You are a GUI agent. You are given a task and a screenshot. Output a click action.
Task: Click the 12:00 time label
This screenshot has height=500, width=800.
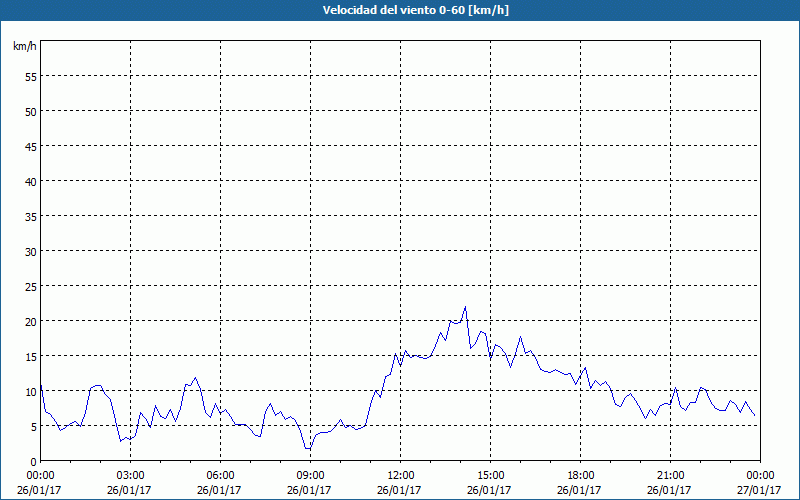[x=401, y=476]
